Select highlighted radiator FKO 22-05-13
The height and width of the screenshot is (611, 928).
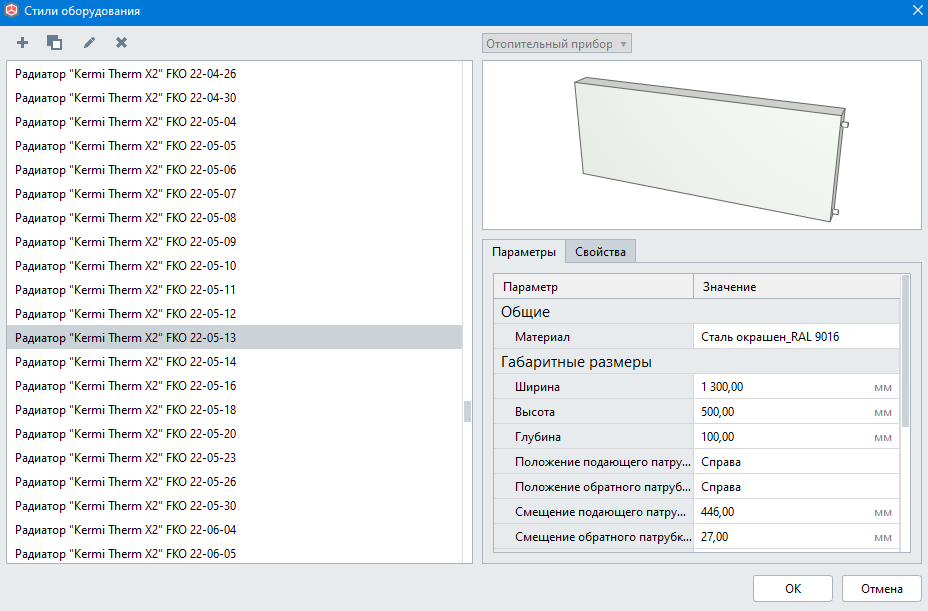pyautogui.click(x=234, y=337)
